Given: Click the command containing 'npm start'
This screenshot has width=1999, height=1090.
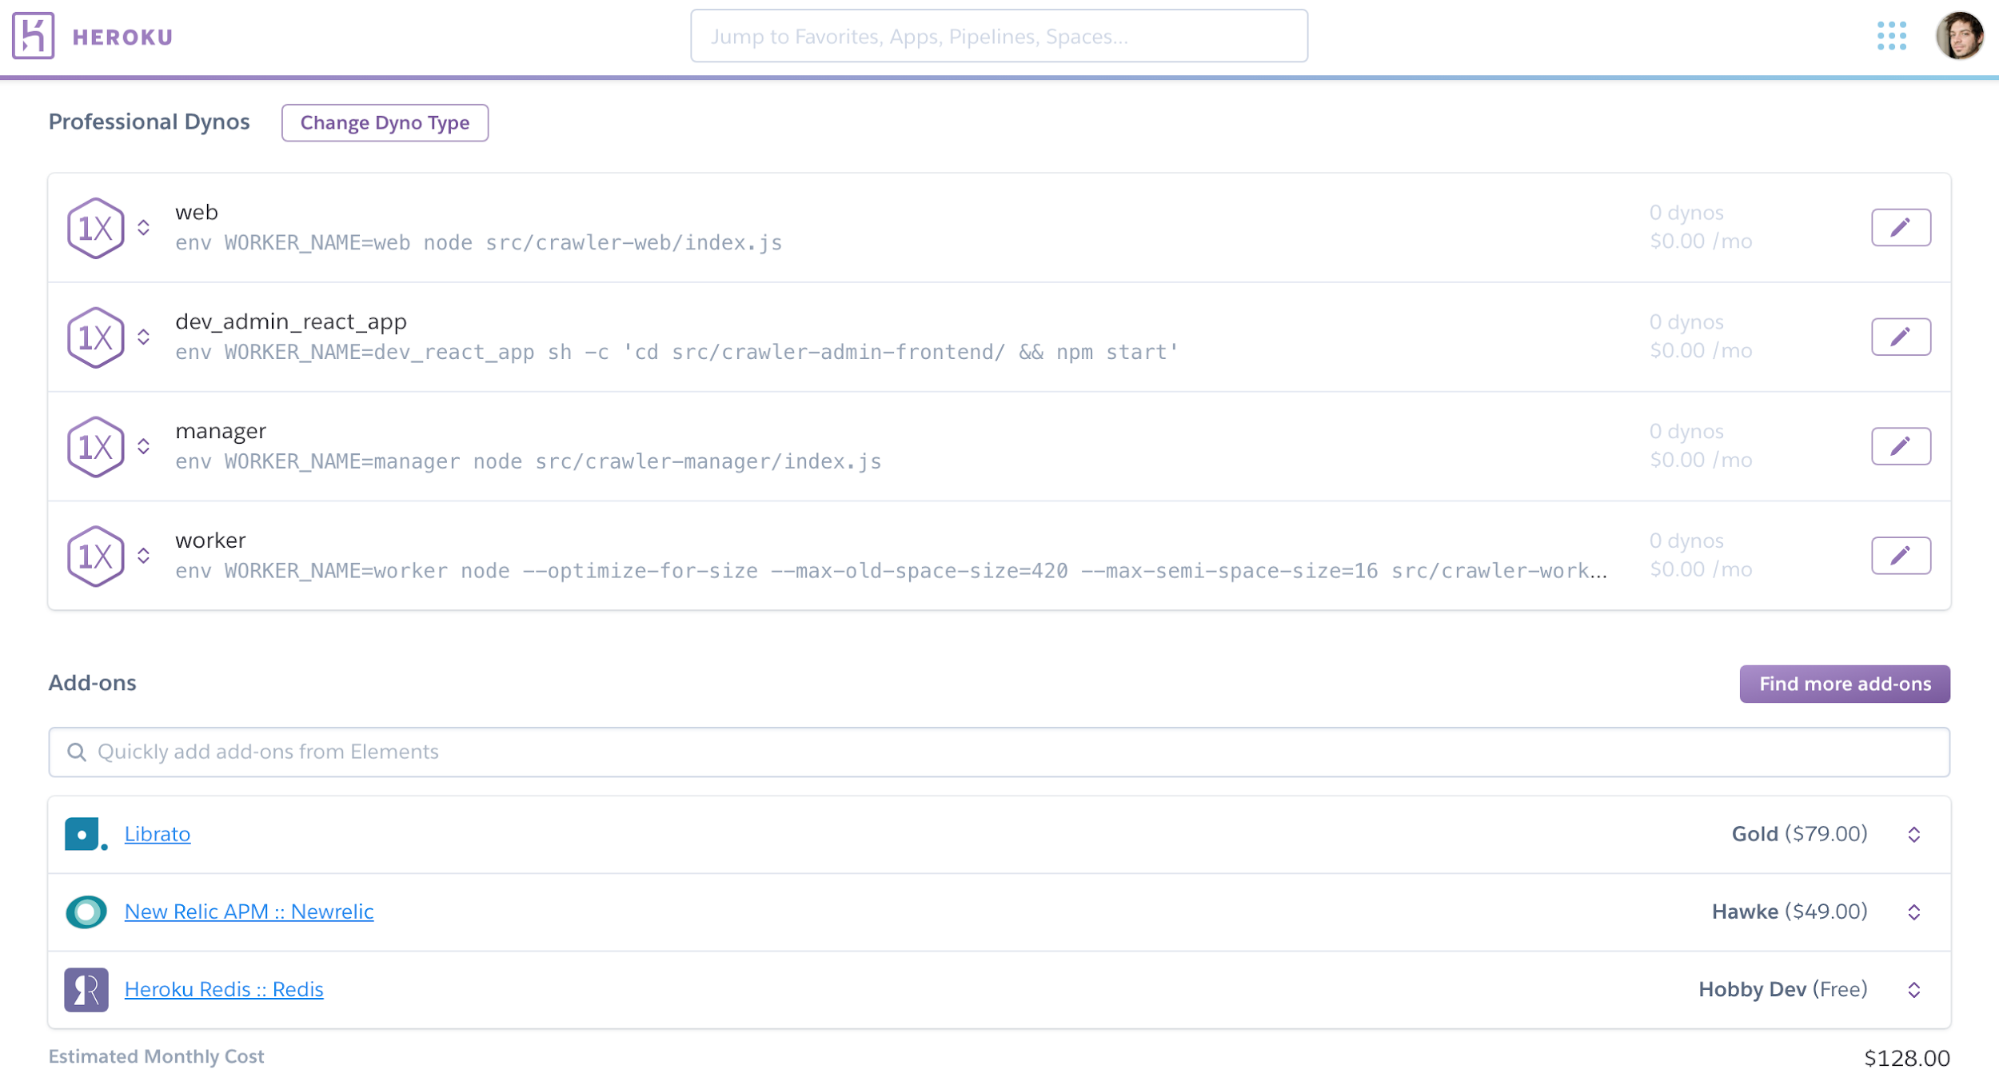Looking at the screenshot, I should 676,352.
